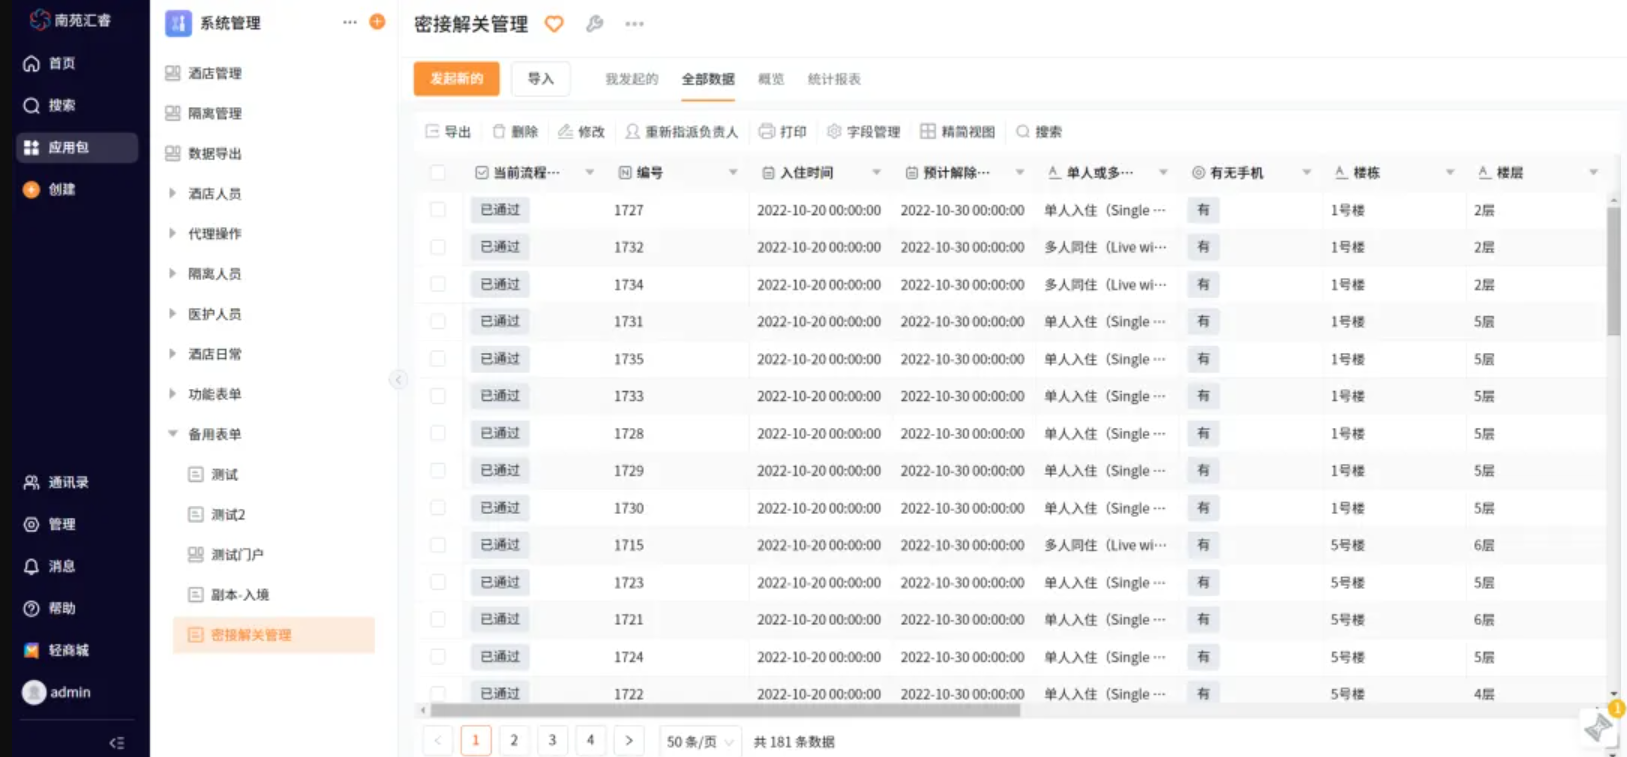The image size is (1627, 757).
Task: Expand the 酒店人员 tree node
Action: (172, 193)
